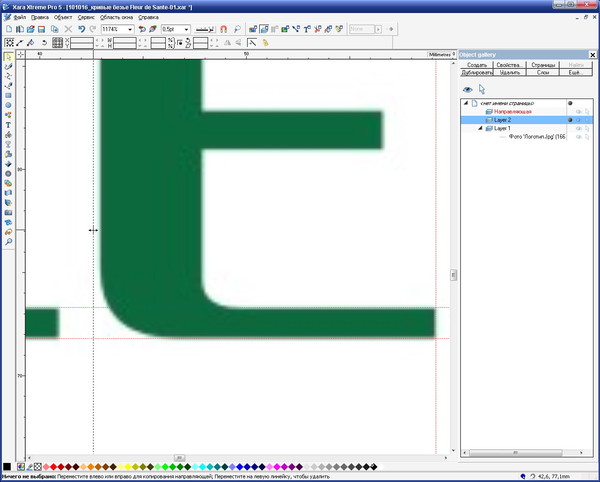600x482 pixels.
Task: Pick the blue color swatch
Action: click(240, 467)
